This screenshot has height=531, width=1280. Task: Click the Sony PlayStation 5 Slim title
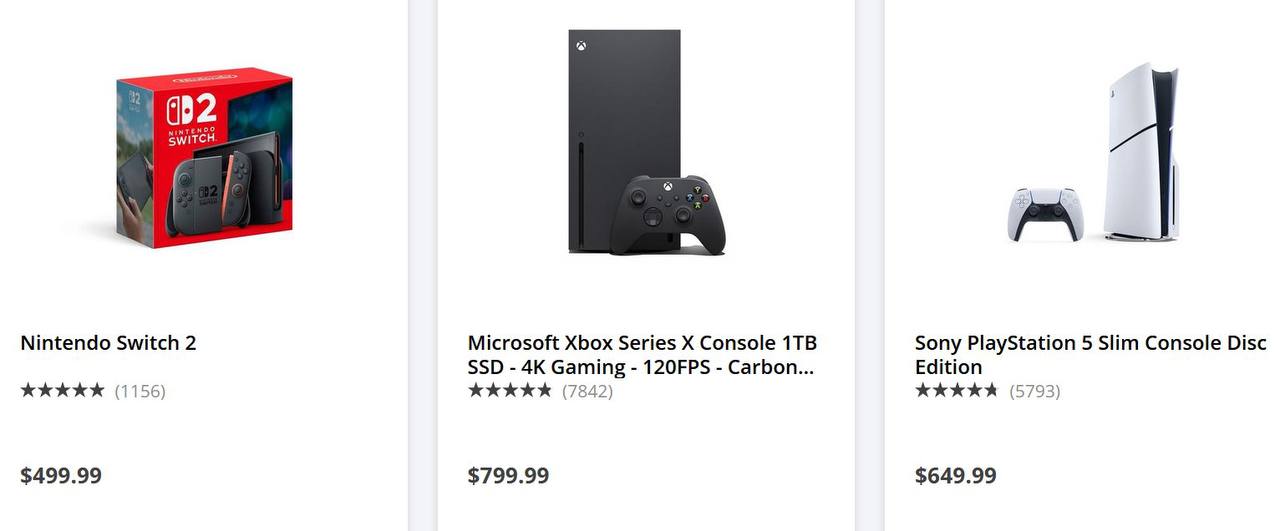(1091, 355)
